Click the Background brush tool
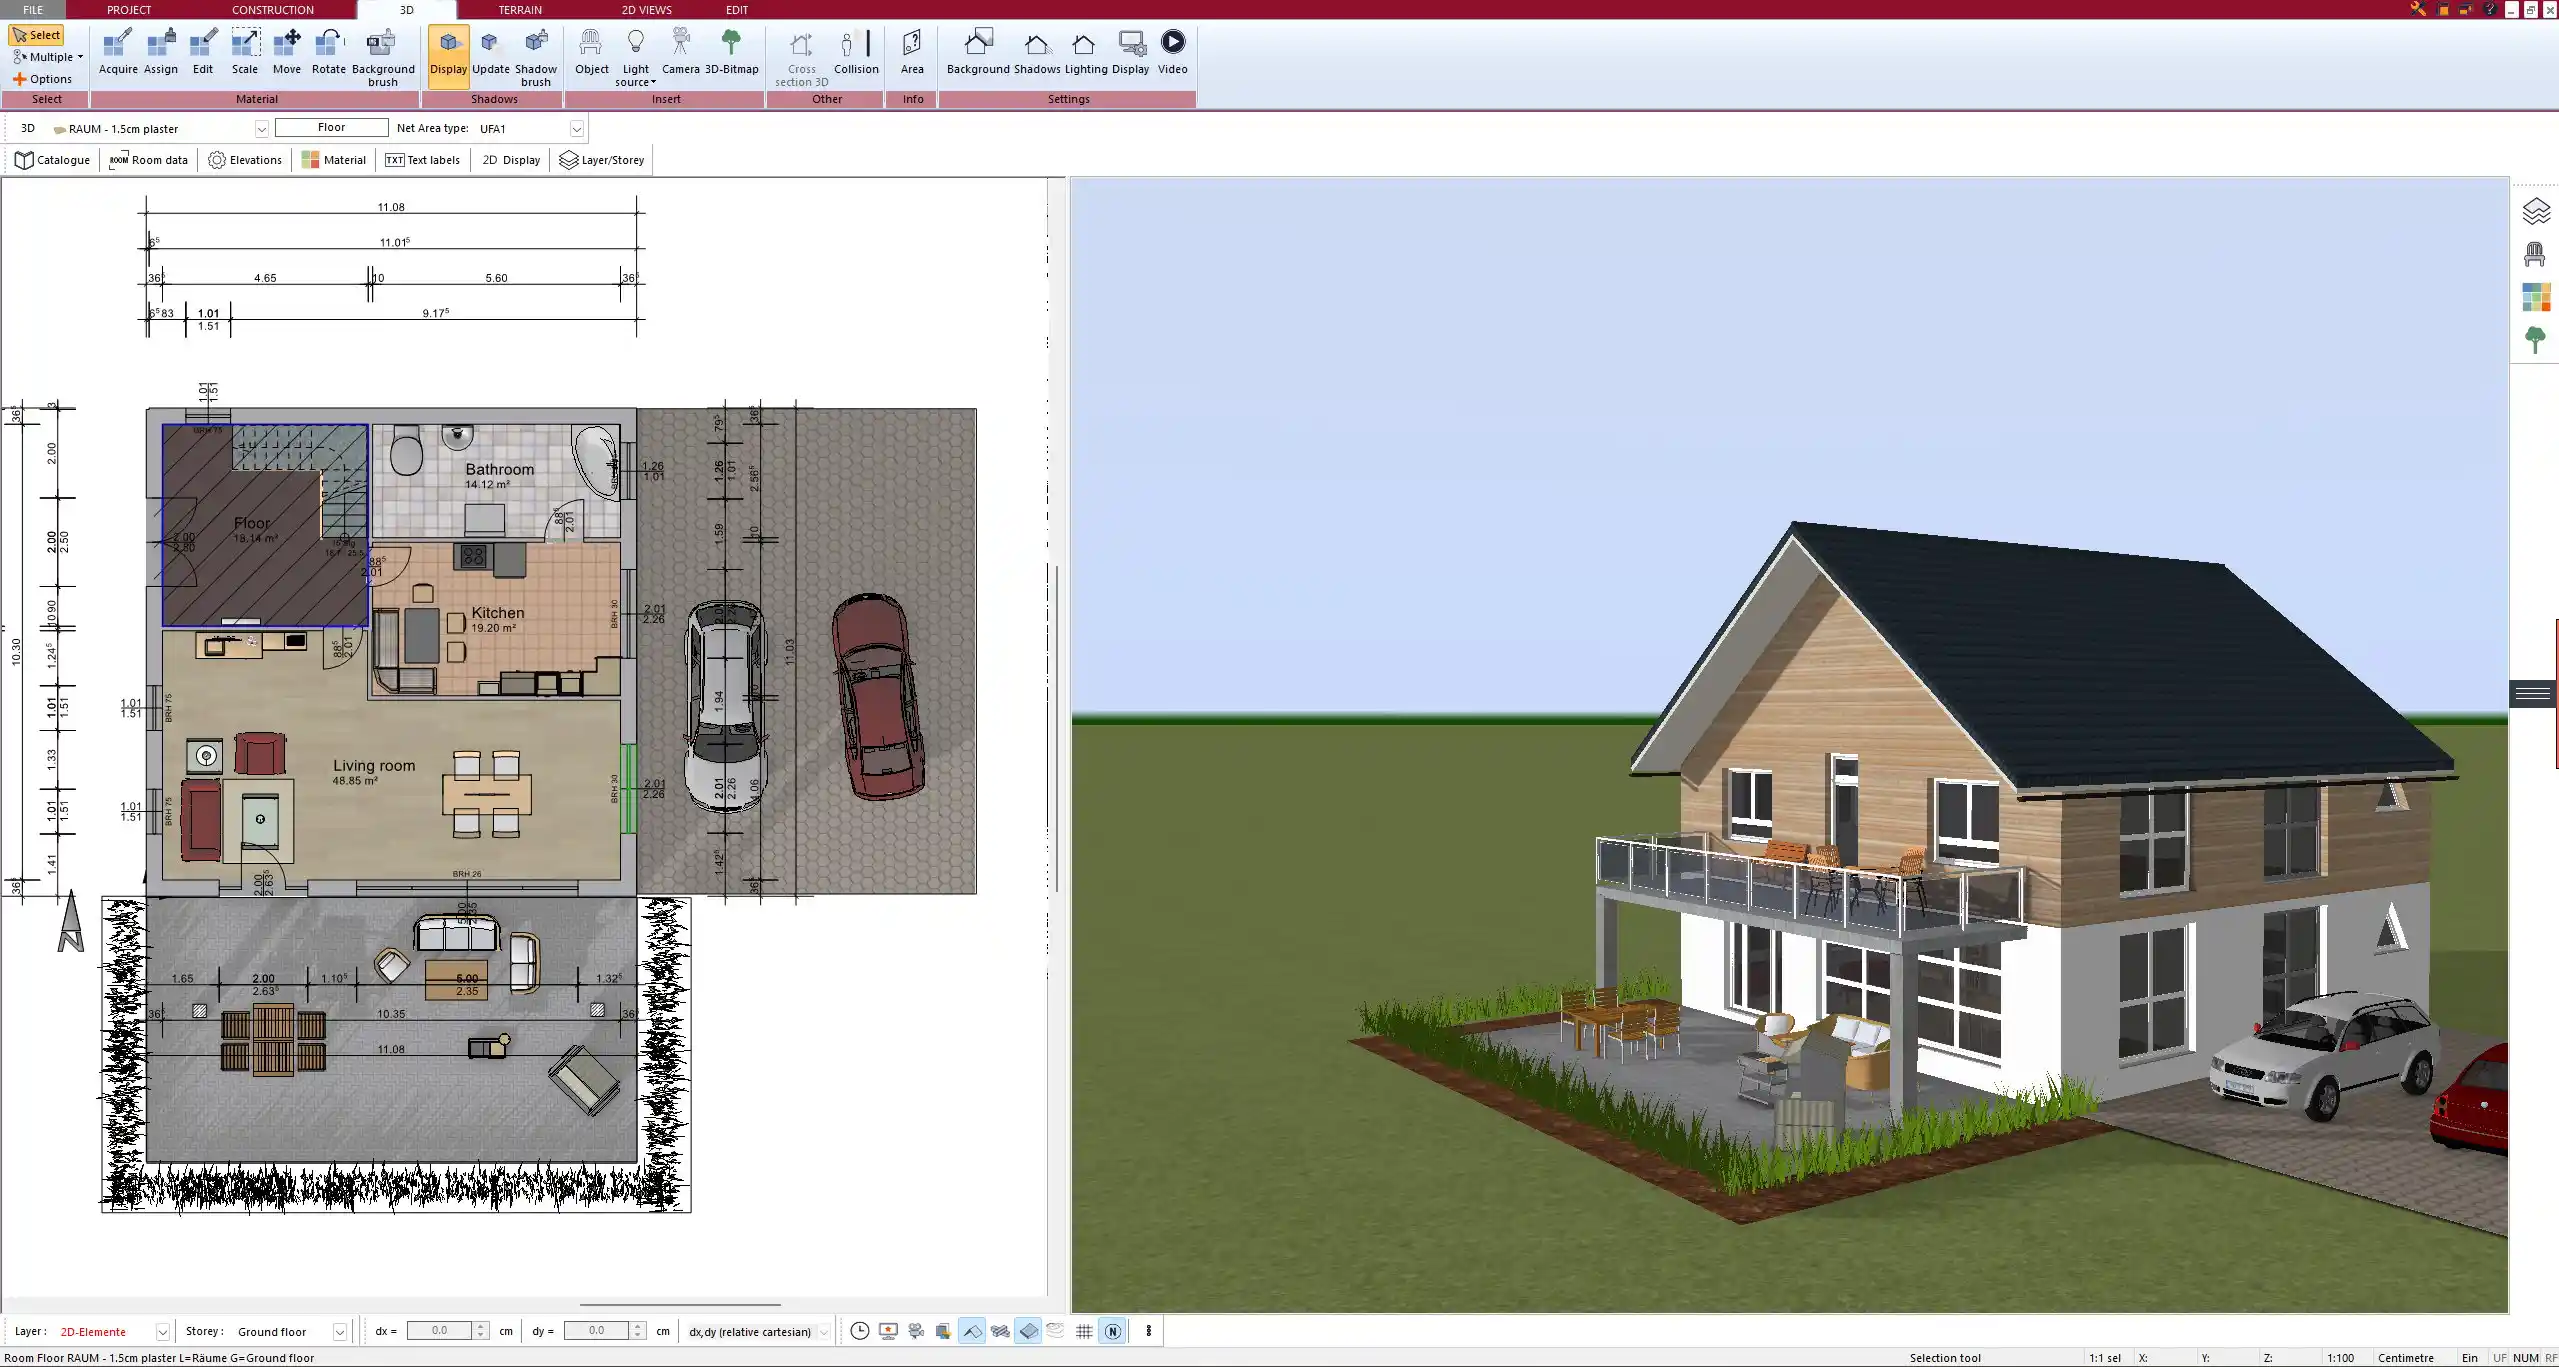This screenshot has width=2559, height=1367. (382, 57)
